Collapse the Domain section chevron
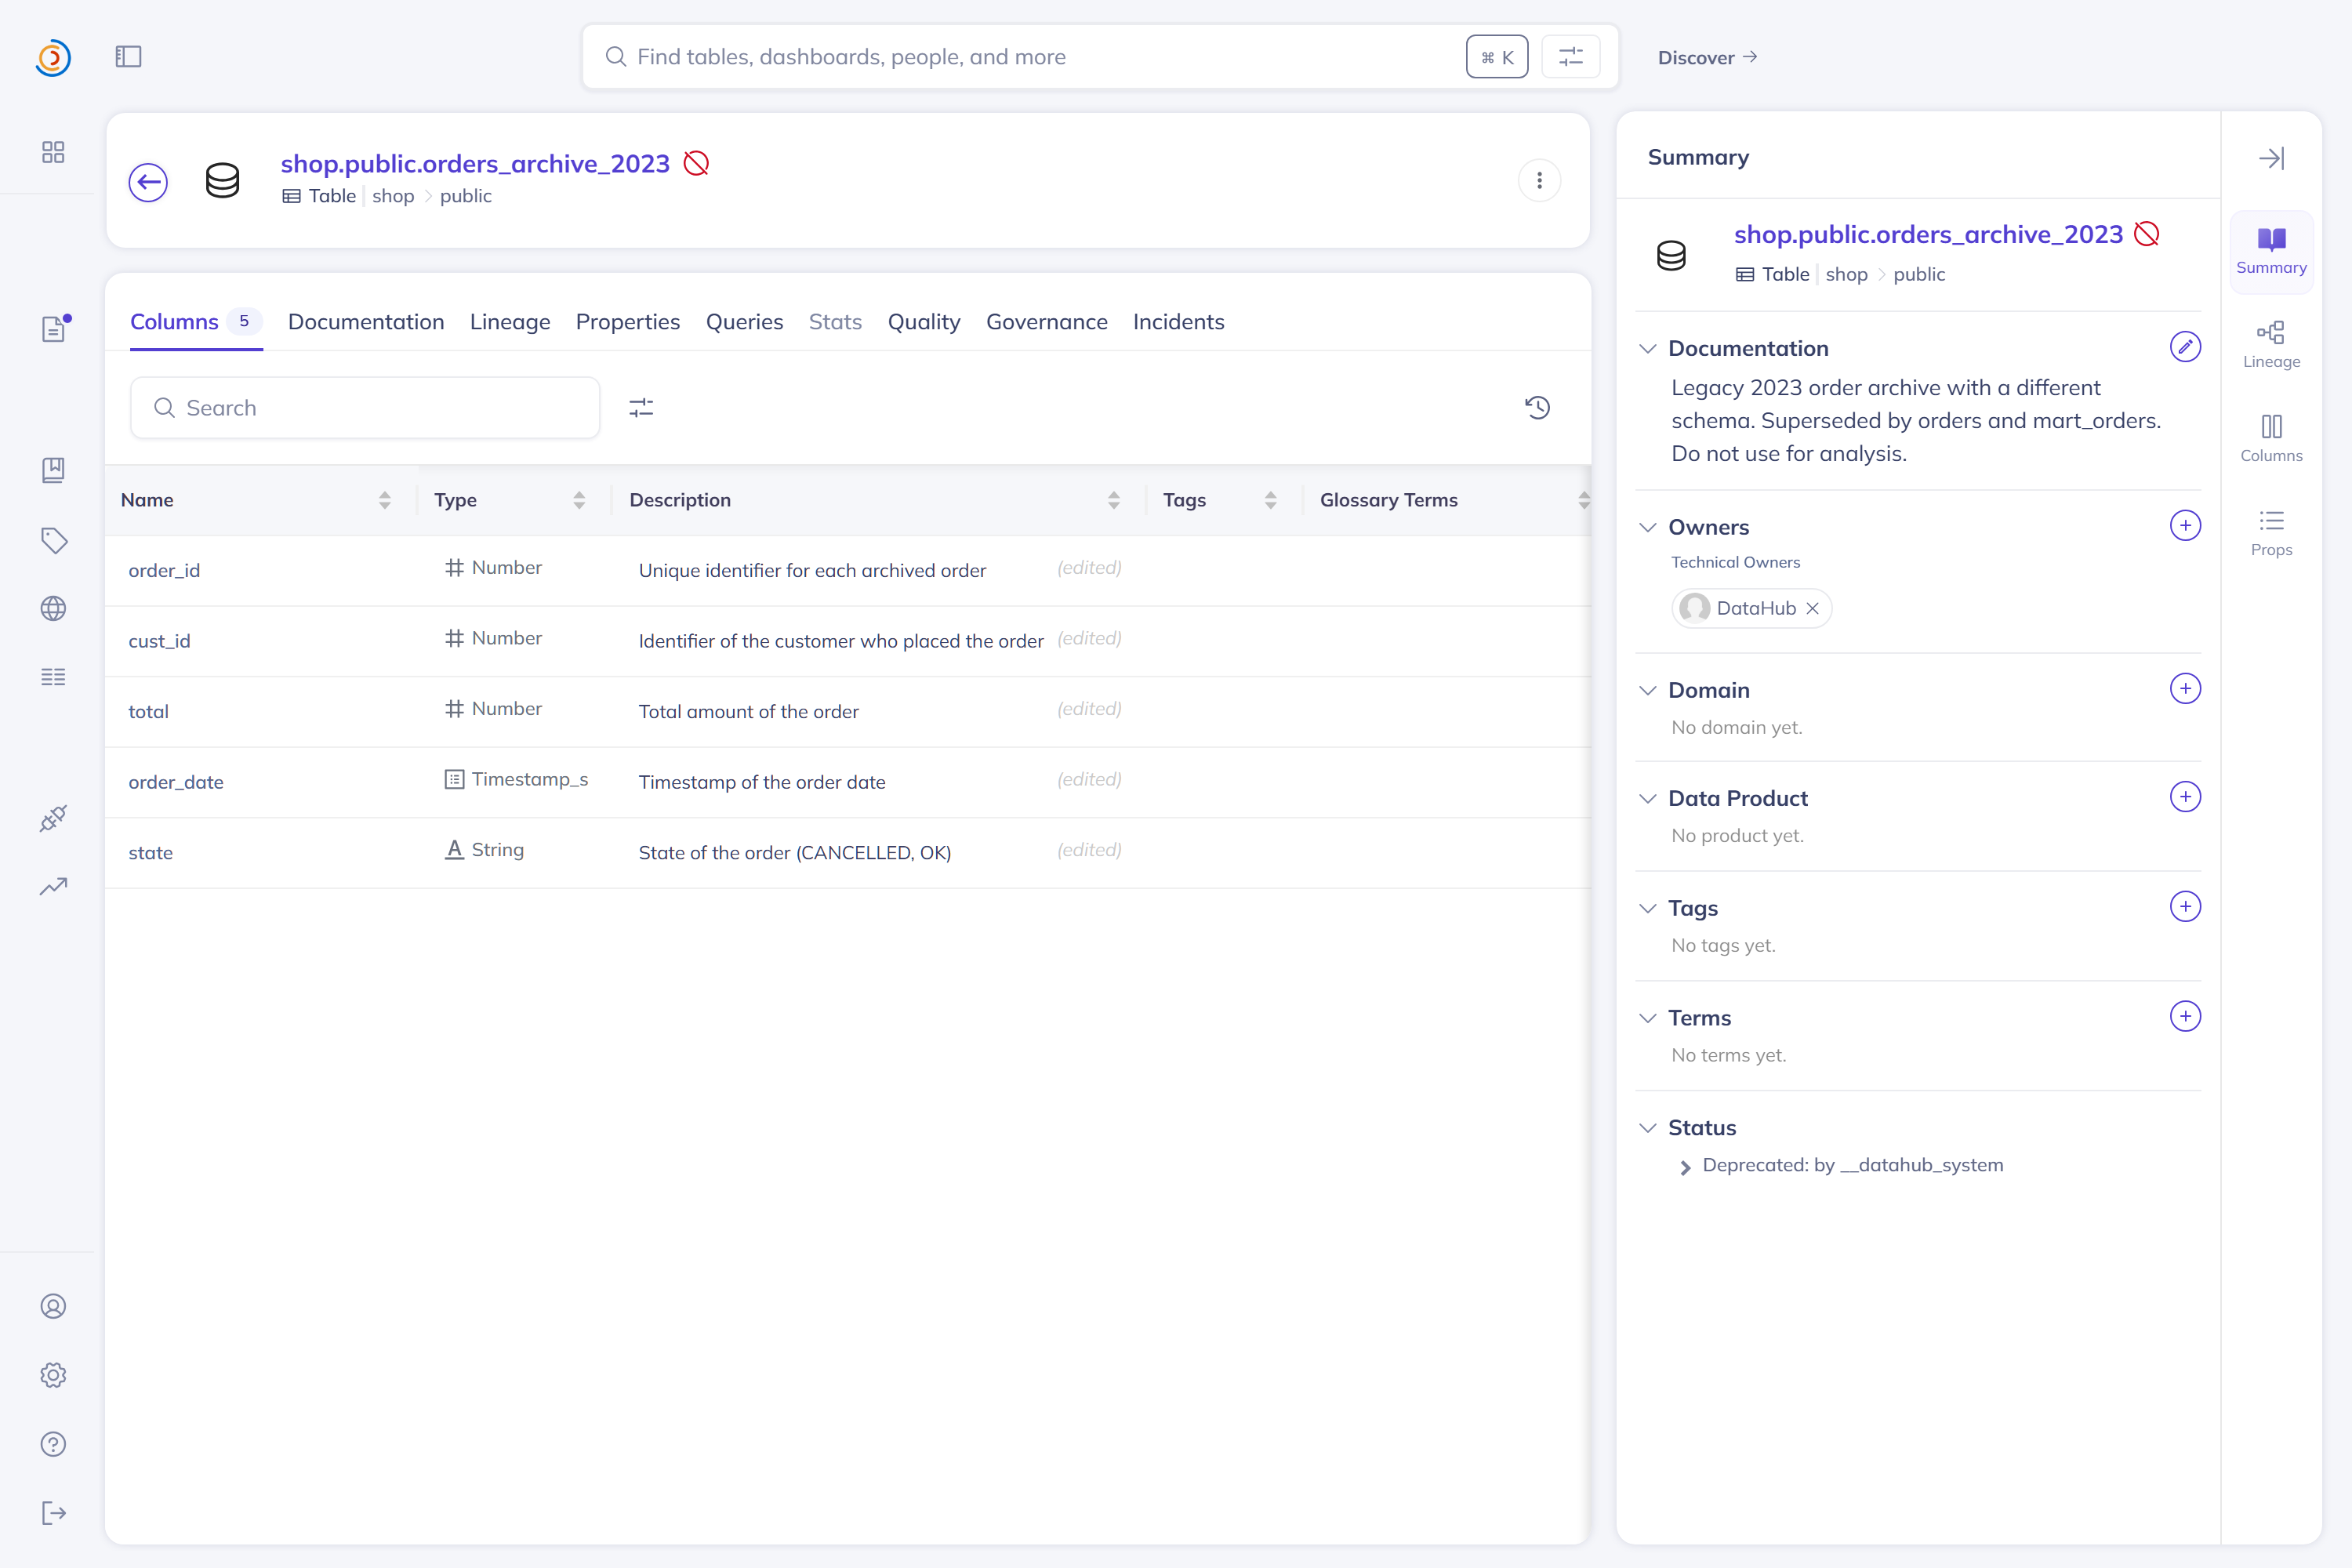Image resolution: width=2352 pixels, height=1568 pixels. 1648,690
